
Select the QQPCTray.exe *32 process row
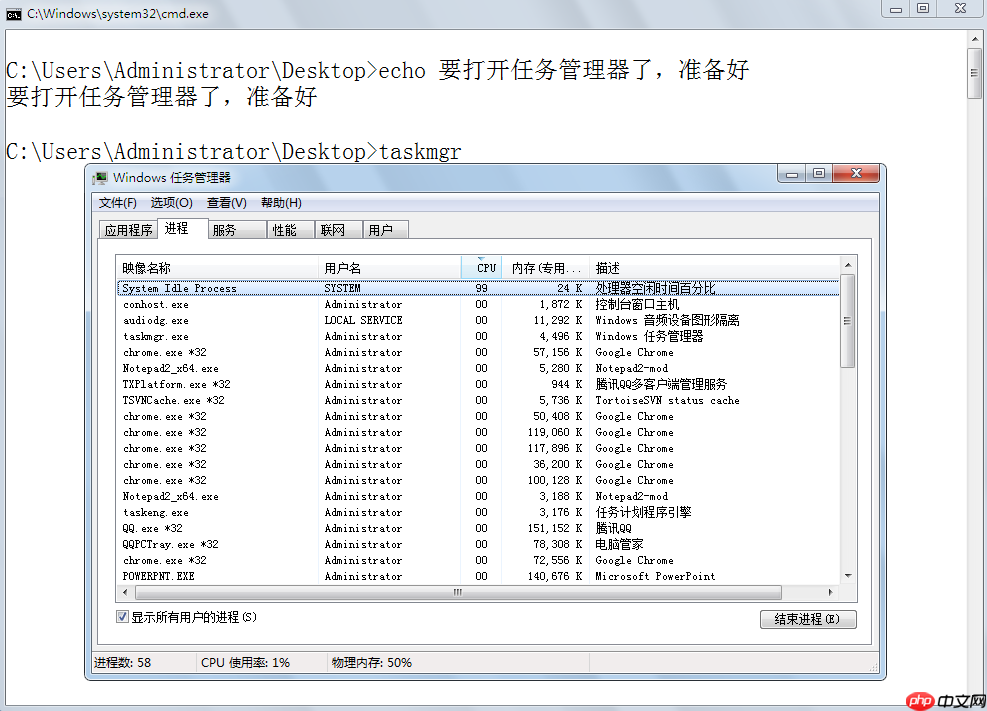pos(478,544)
